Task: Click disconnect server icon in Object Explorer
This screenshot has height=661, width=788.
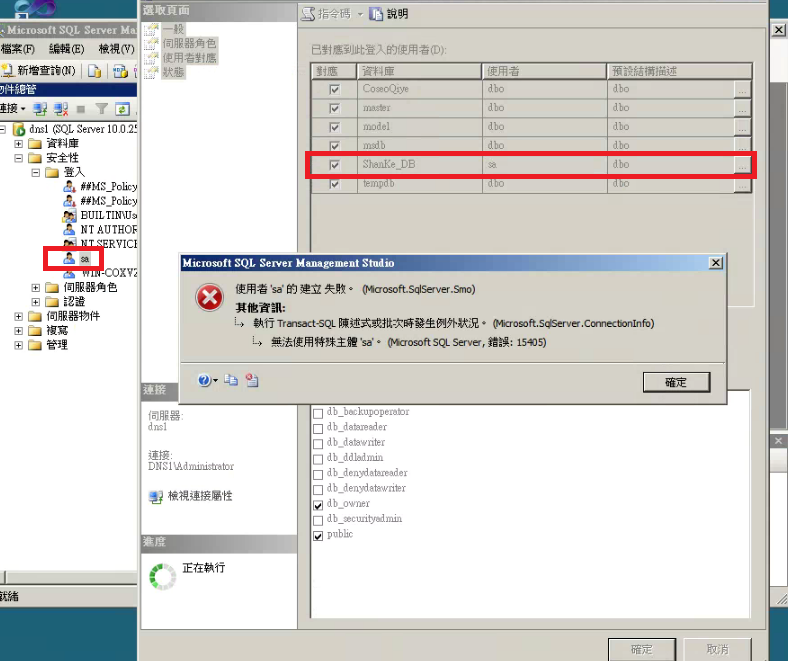Action: [61, 108]
